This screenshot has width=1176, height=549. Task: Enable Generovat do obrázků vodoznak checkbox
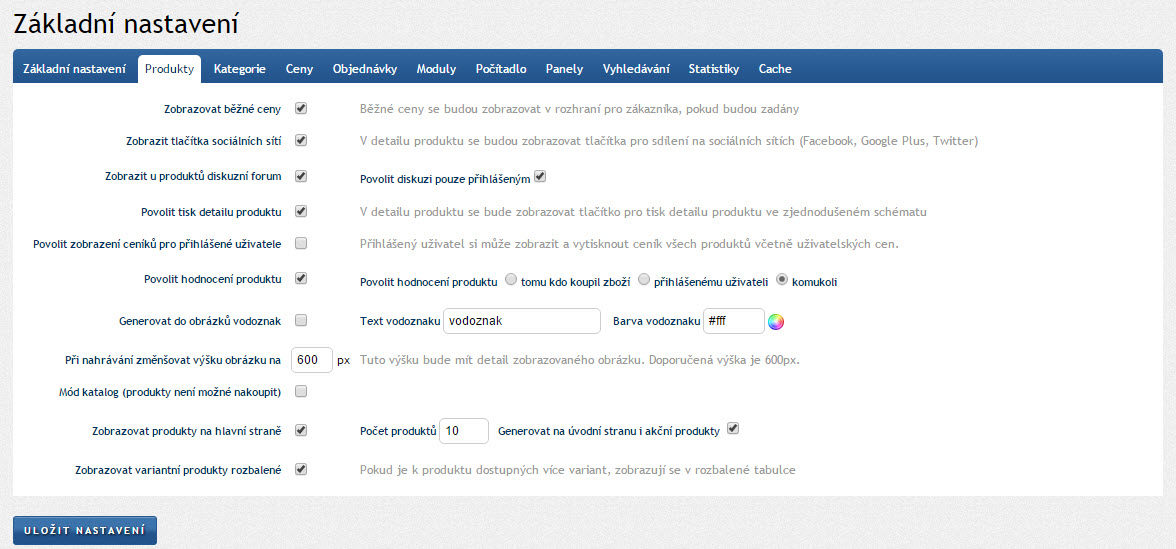coord(301,321)
